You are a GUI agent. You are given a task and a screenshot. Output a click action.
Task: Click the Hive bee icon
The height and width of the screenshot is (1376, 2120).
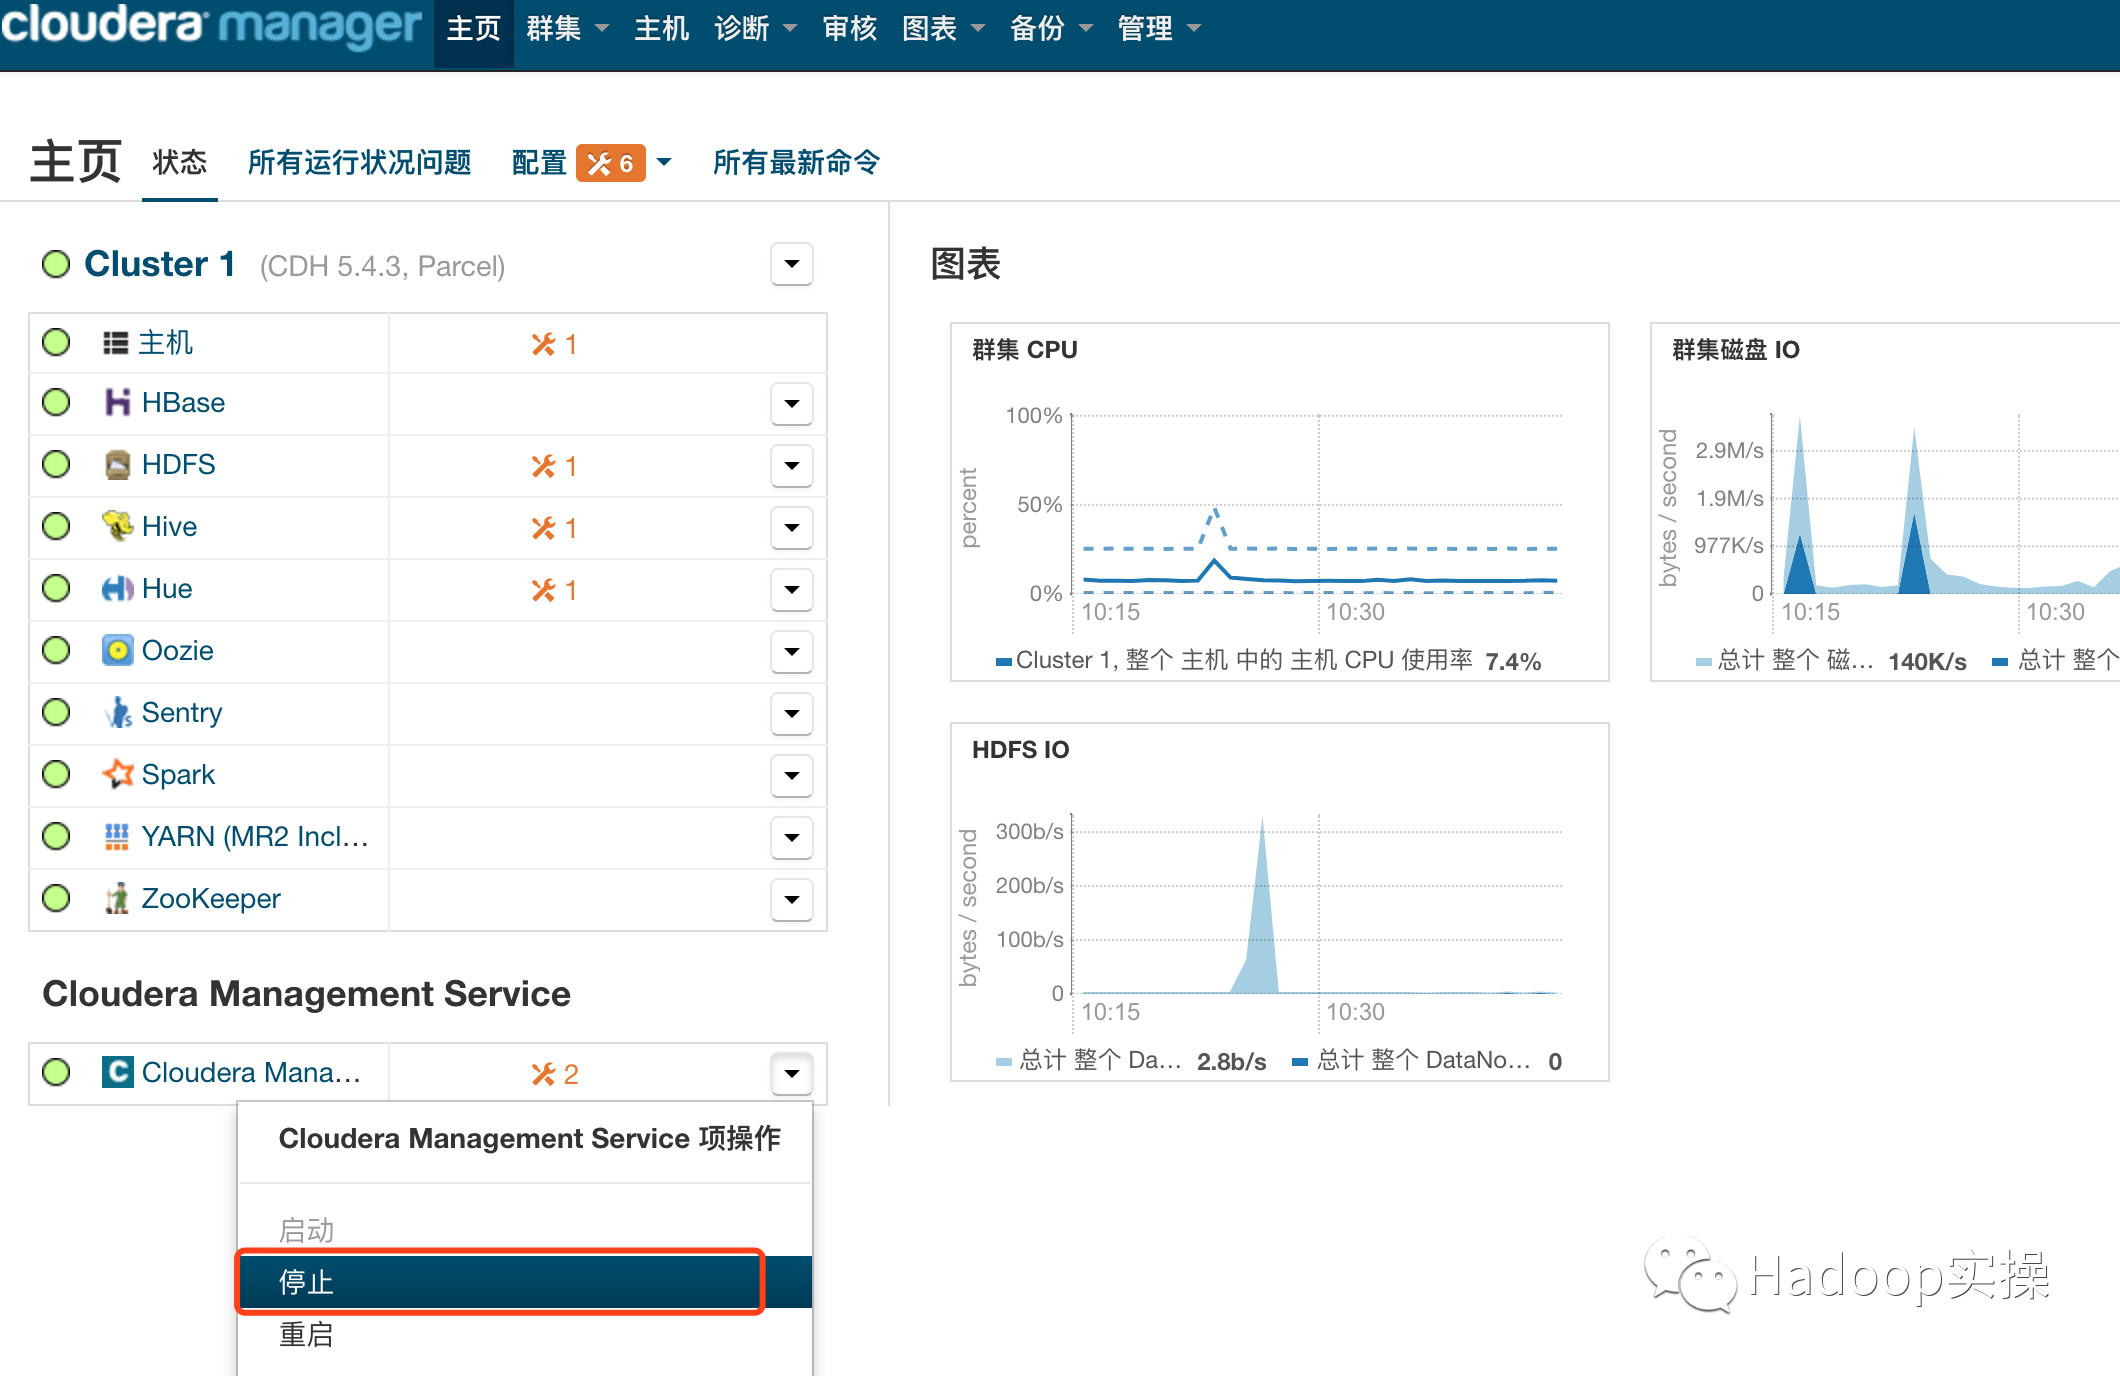117,526
